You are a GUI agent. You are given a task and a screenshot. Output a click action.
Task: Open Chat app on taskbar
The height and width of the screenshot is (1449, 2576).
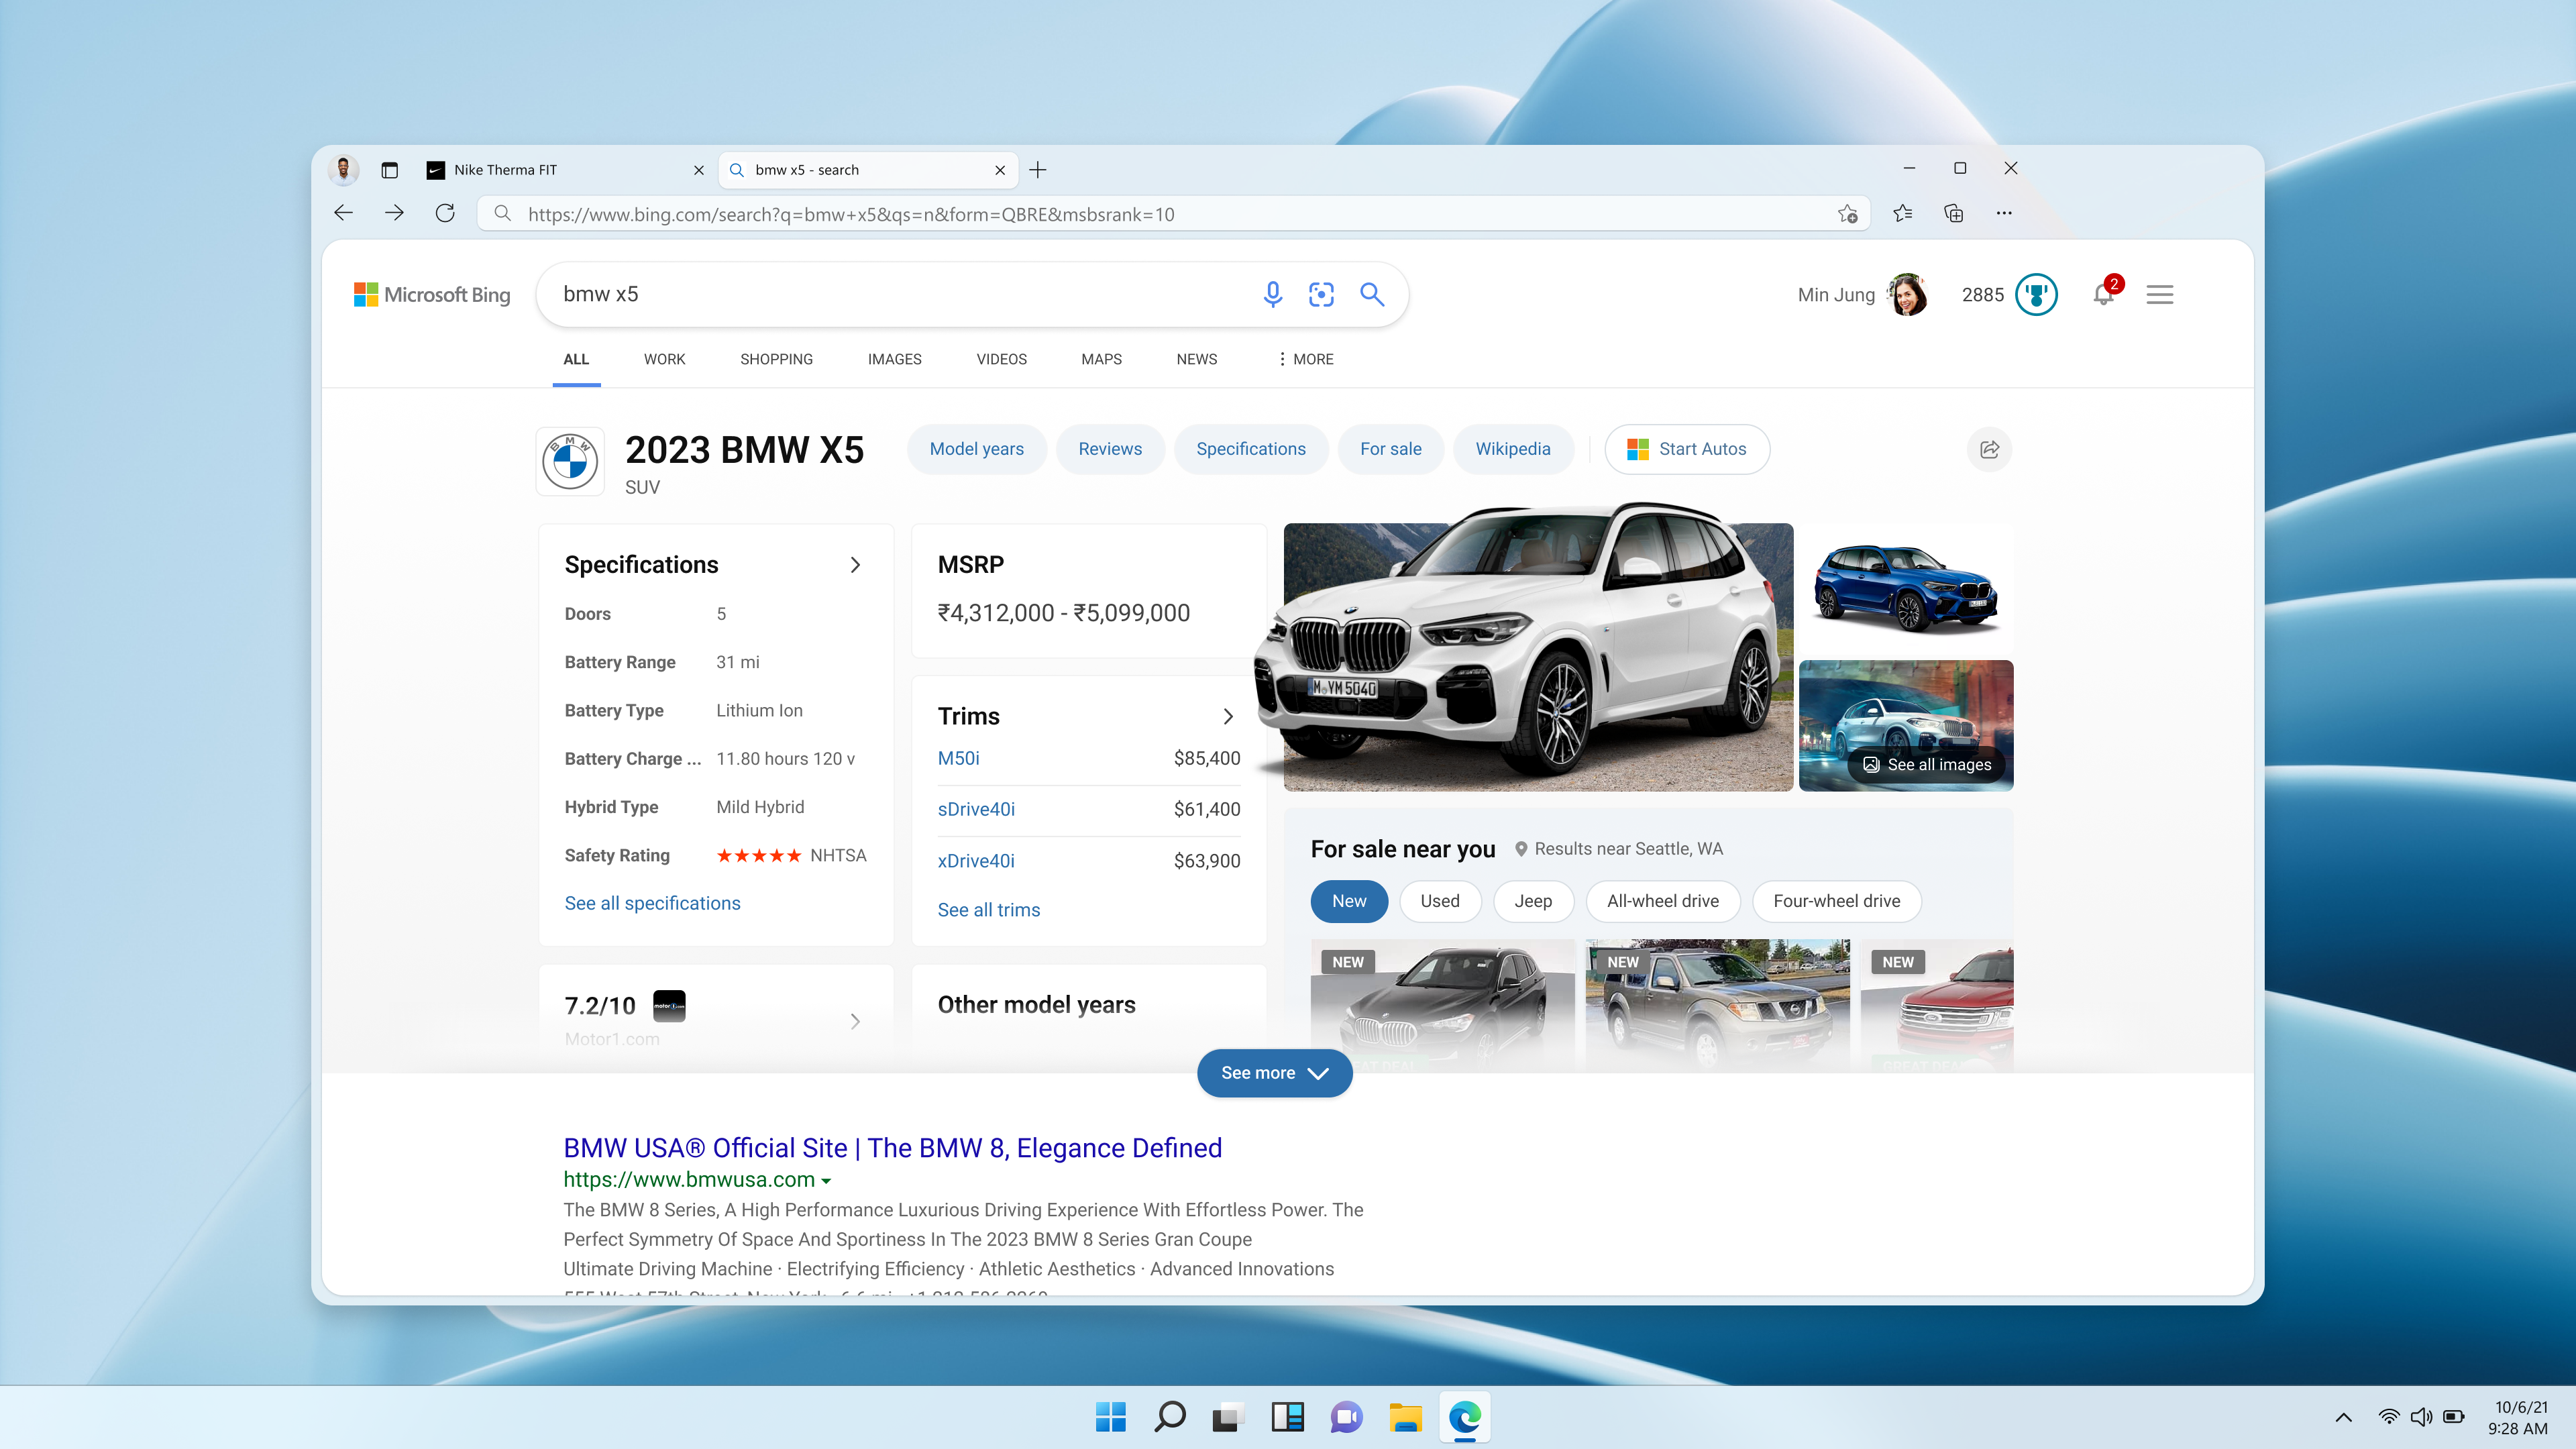1346,1416
